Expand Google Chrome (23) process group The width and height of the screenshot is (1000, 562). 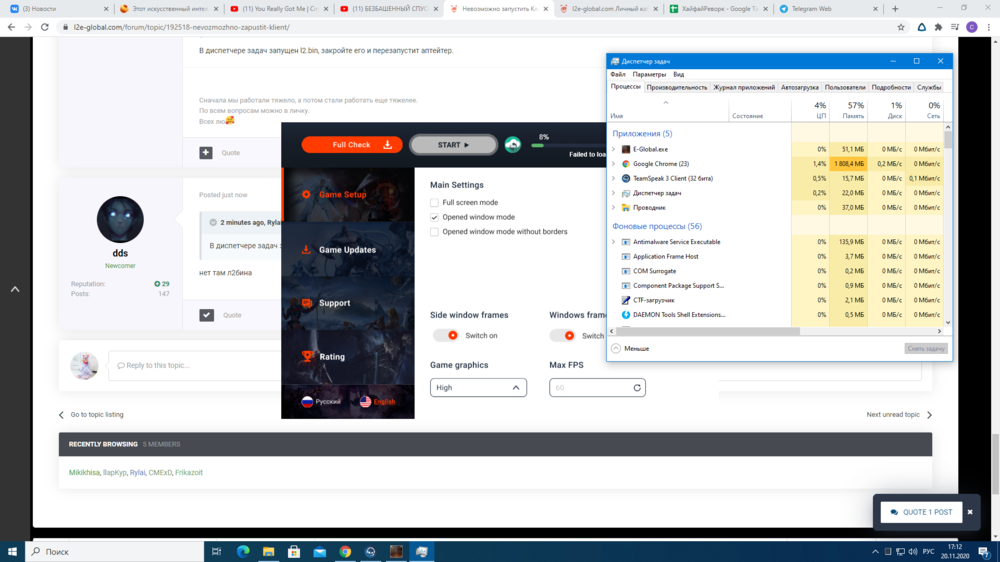614,164
